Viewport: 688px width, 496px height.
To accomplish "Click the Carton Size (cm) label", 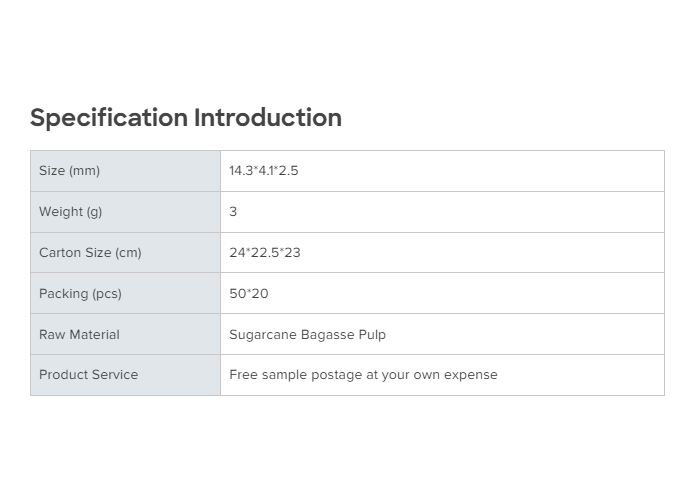I will [90, 253].
